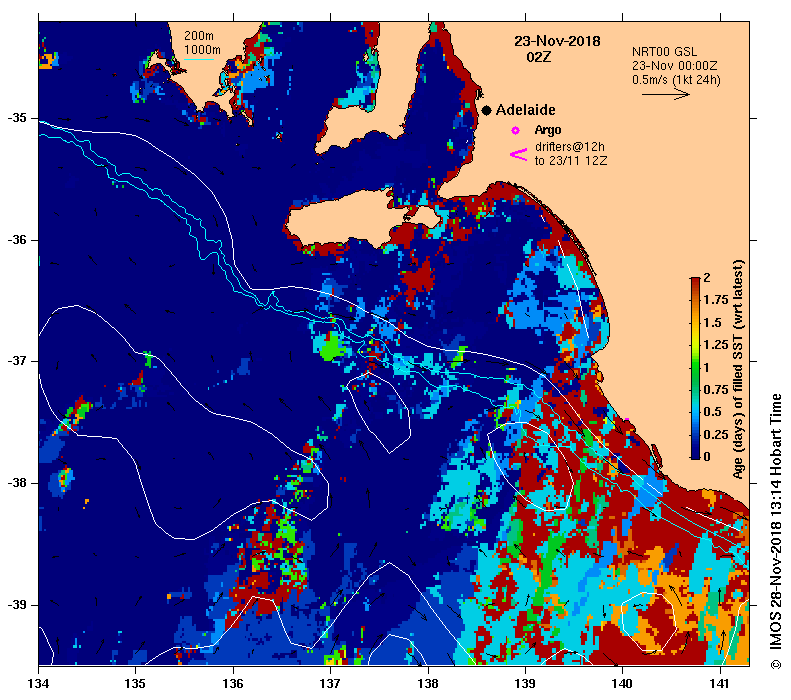The height and width of the screenshot is (700, 791).
Task: Click the longitude label 137
Action: click(330, 683)
